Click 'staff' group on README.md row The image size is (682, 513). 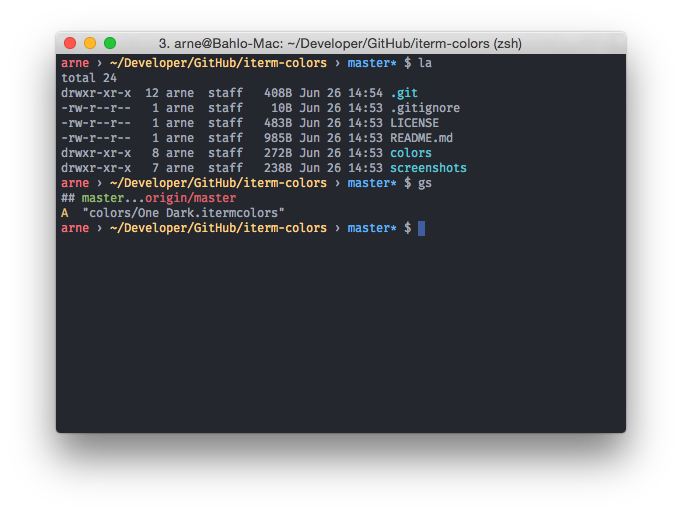[x=225, y=138]
